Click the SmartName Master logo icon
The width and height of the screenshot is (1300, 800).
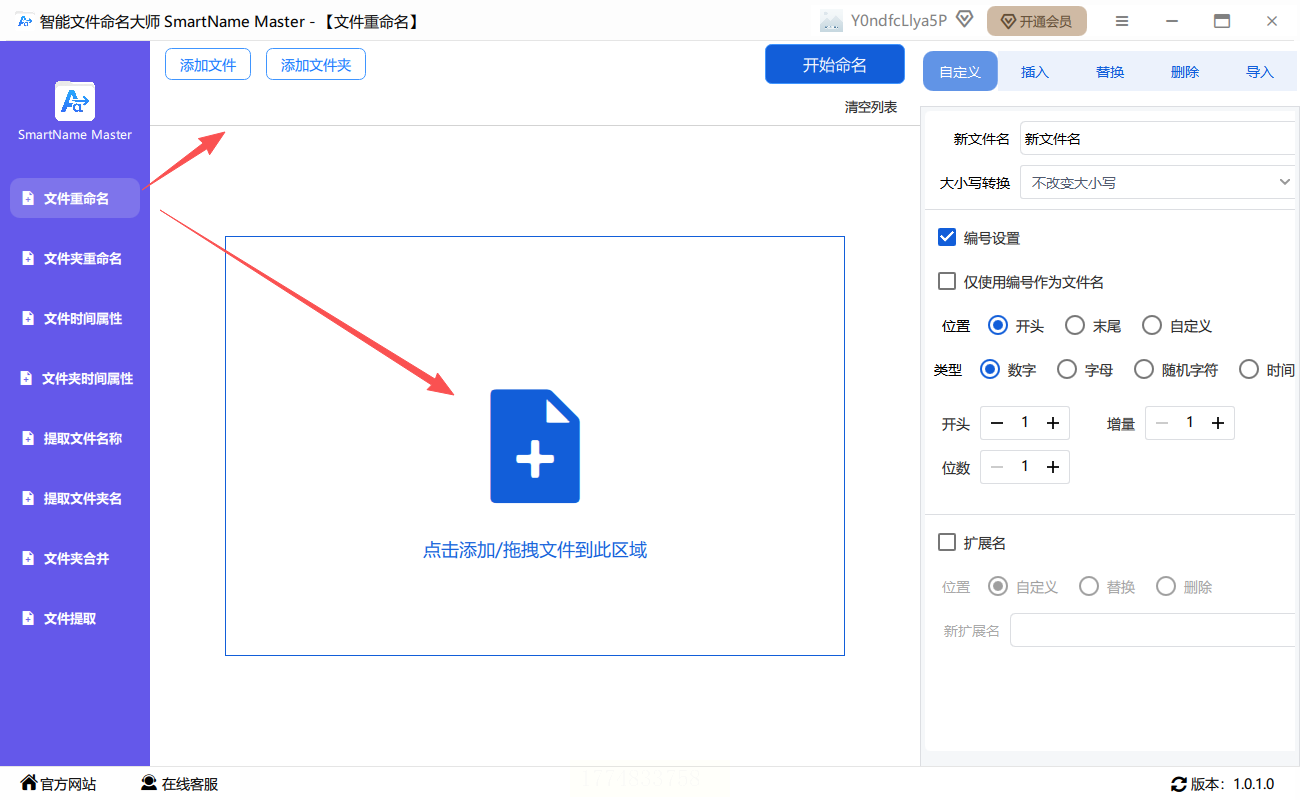(x=75, y=101)
